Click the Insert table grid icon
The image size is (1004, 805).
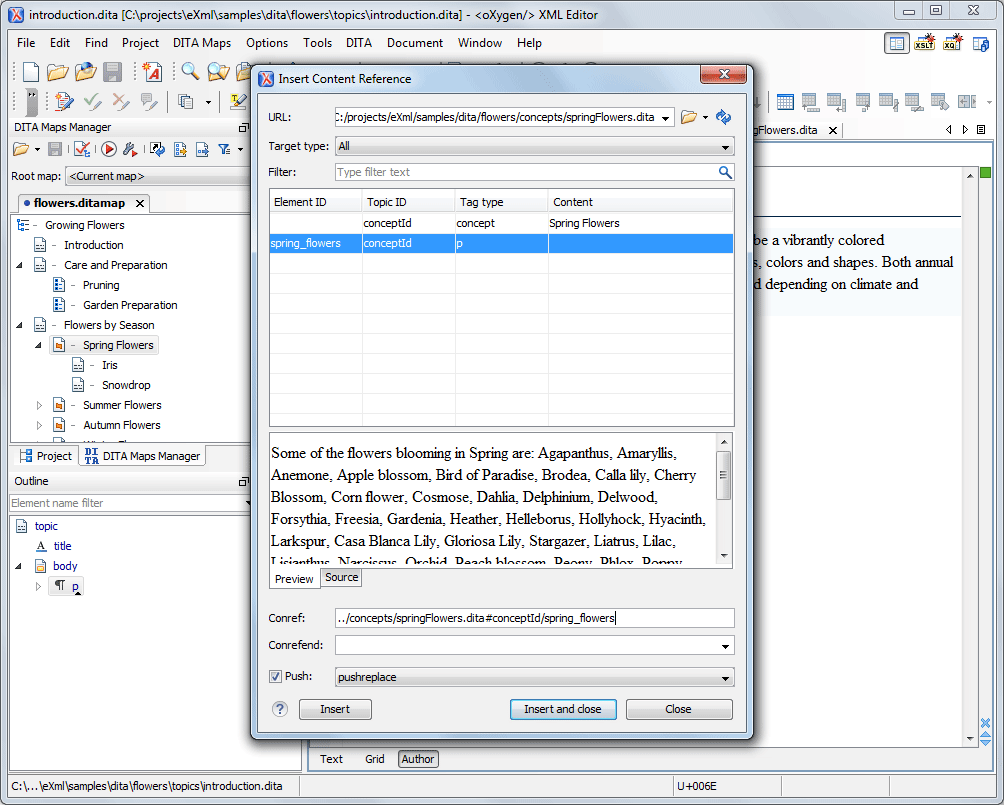pyautogui.click(x=784, y=101)
